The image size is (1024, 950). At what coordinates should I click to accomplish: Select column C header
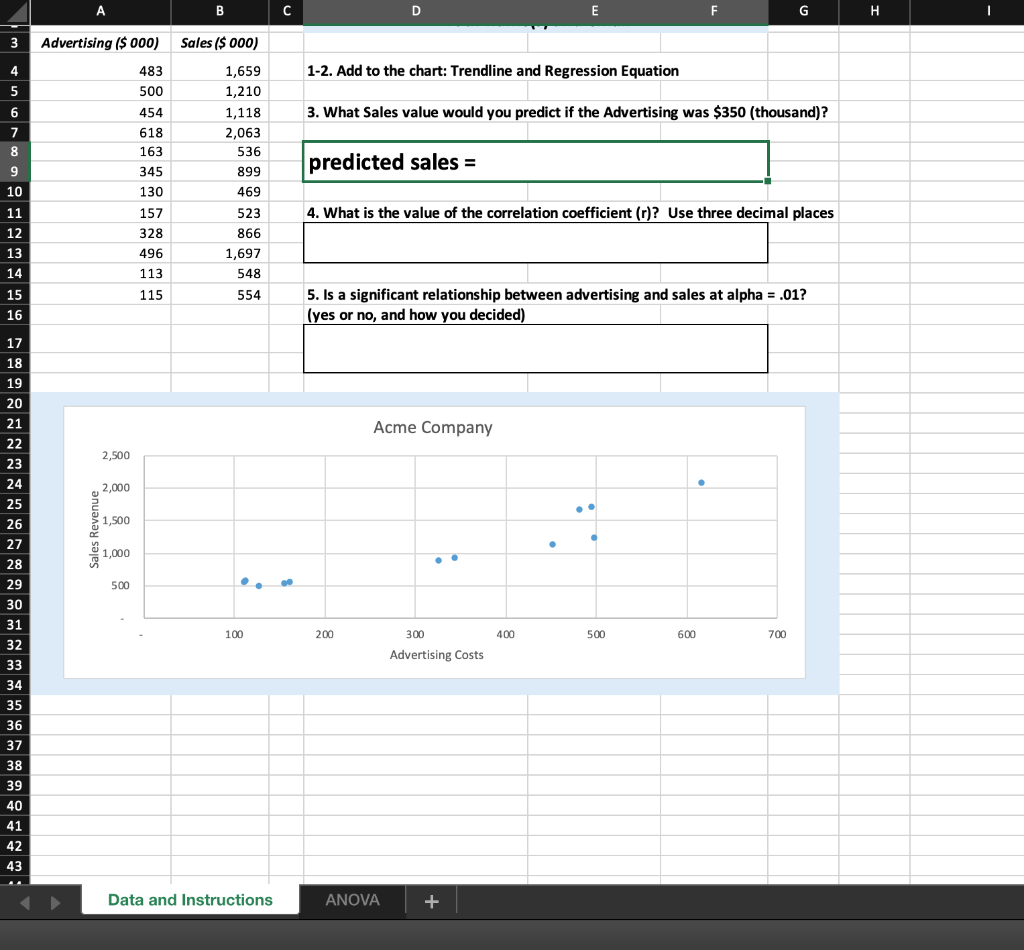(x=286, y=11)
